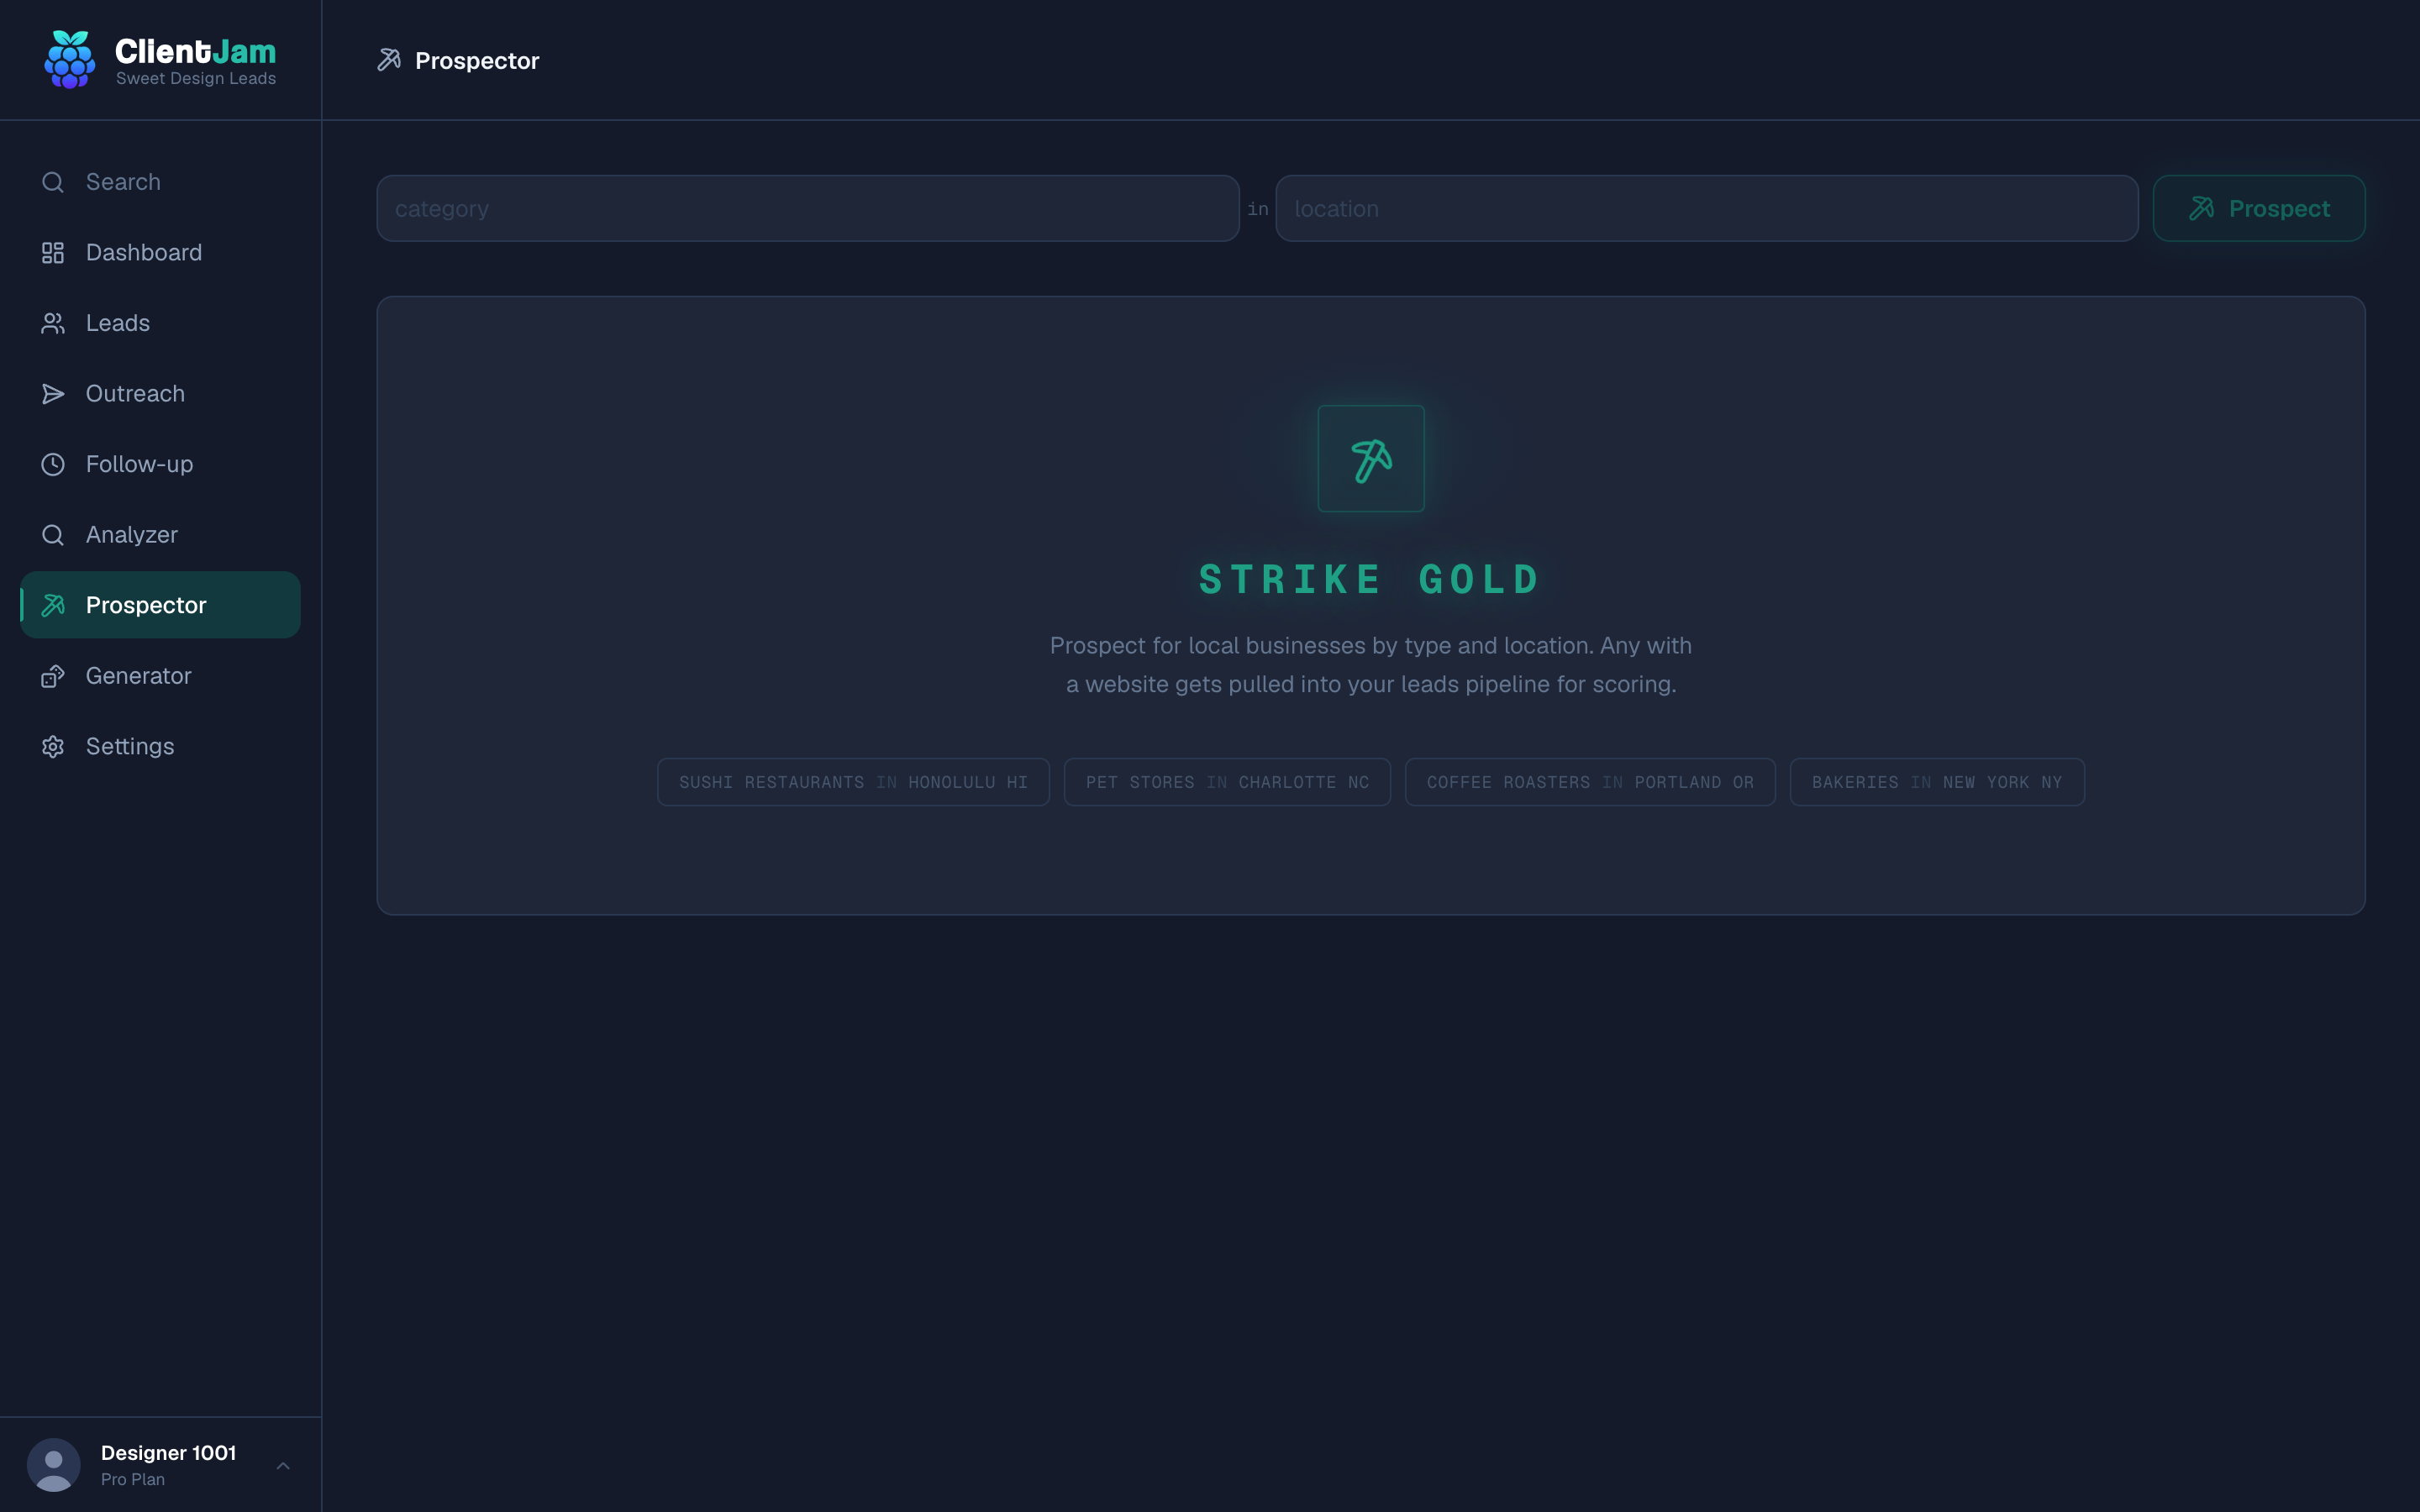The width and height of the screenshot is (2420, 1512).
Task: Click the Prospector title in header
Action: (x=477, y=61)
